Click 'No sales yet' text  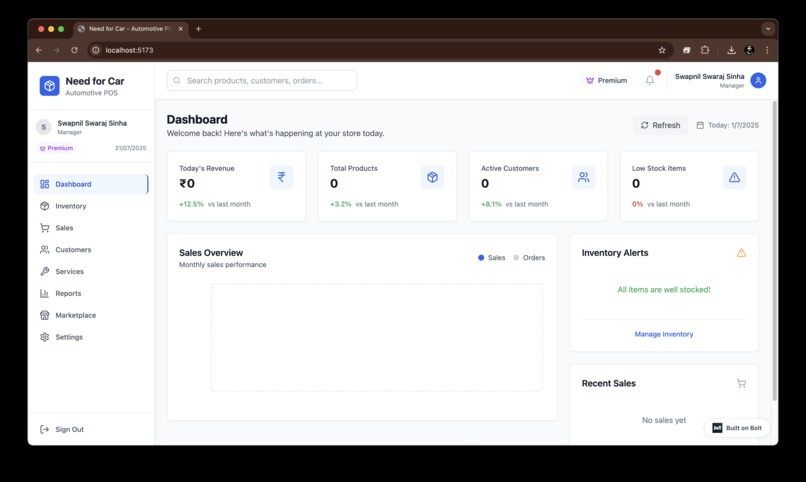click(x=664, y=420)
